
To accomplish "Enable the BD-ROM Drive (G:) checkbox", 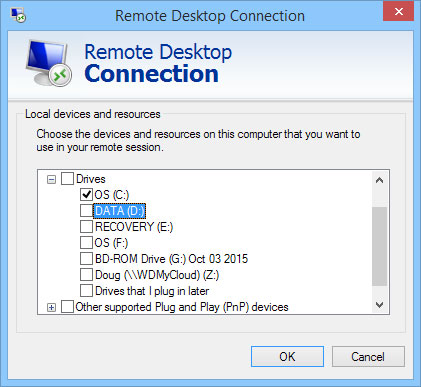I will click(x=86, y=258).
